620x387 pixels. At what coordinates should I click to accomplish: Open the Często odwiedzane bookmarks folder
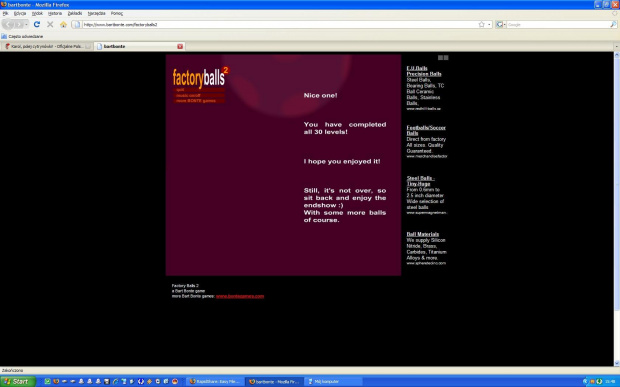(22, 36)
